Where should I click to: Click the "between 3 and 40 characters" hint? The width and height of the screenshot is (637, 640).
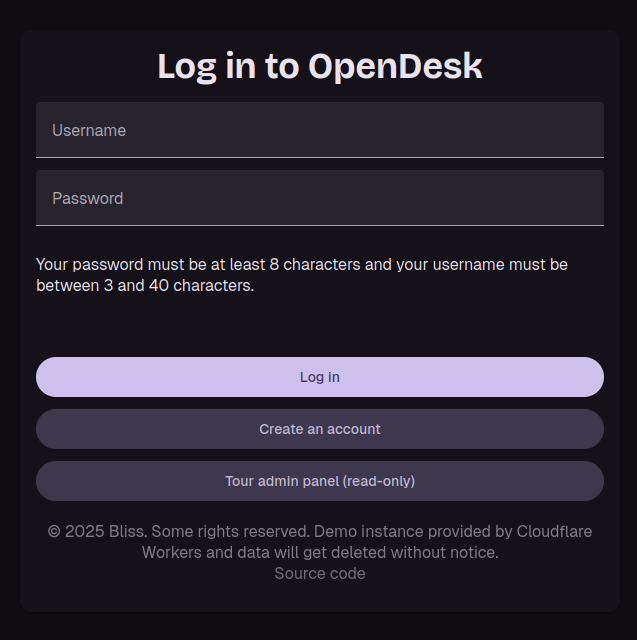(x=145, y=286)
